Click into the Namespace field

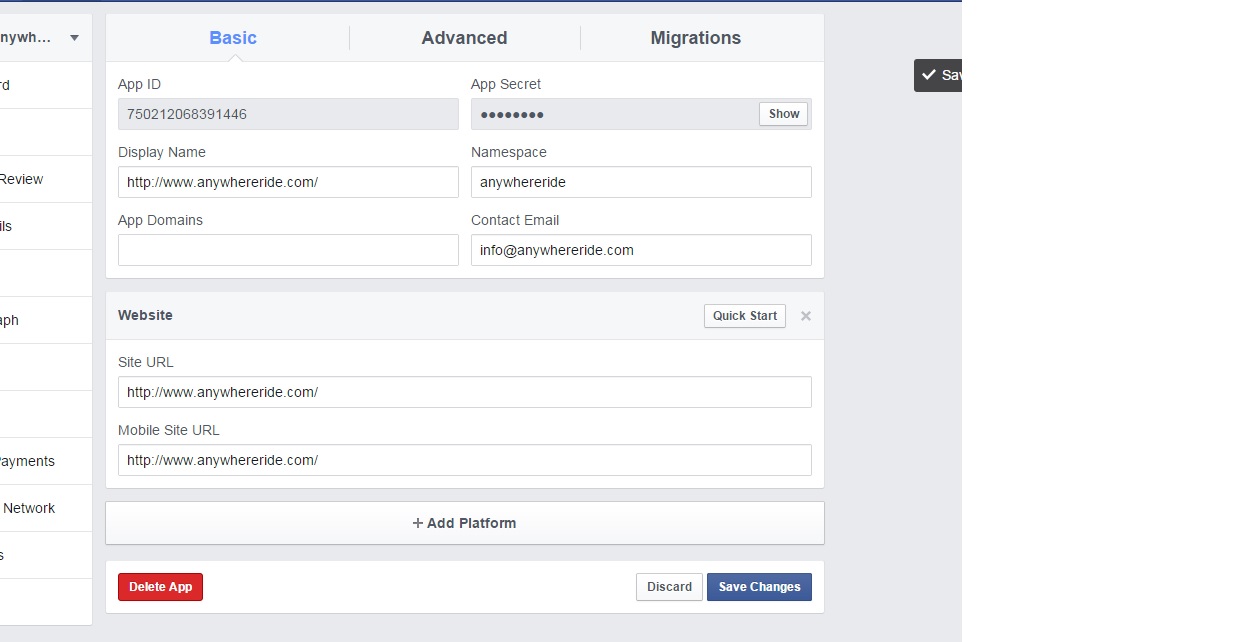(641, 182)
